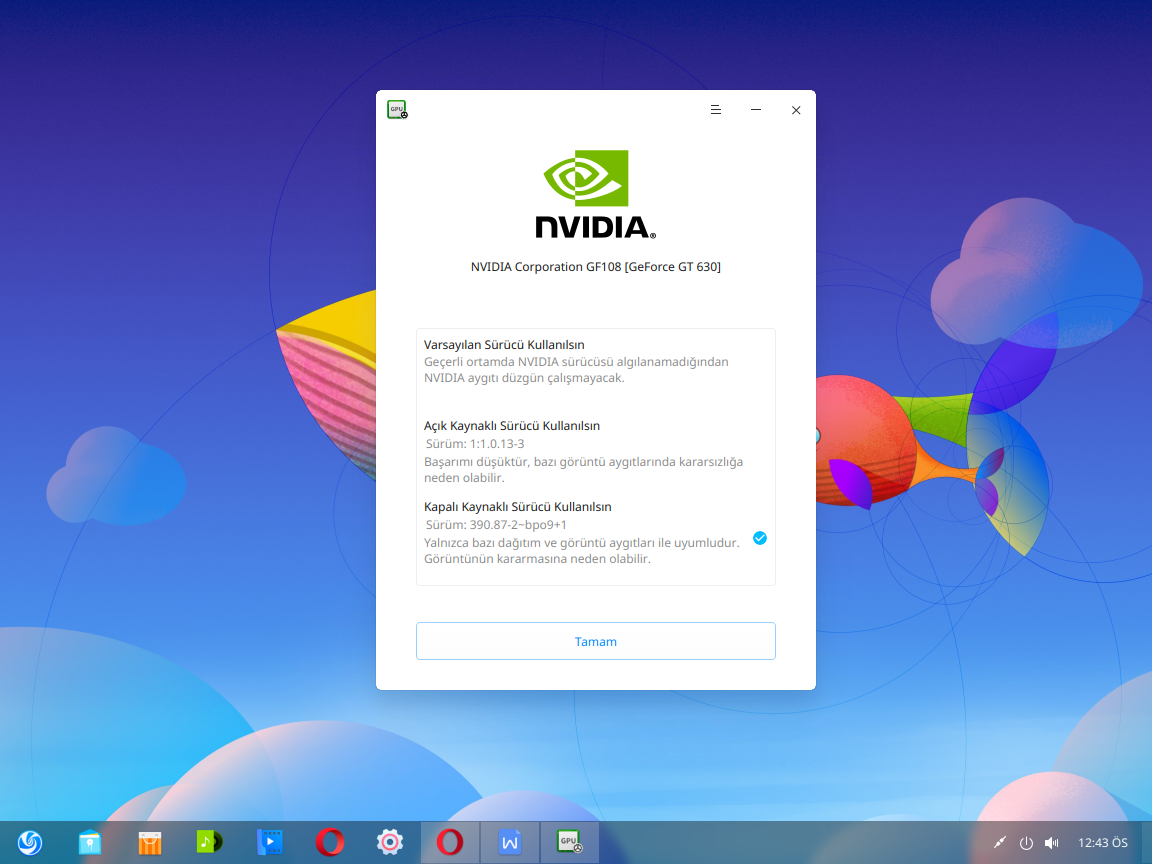This screenshot has width=1152, height=864.
Task: Launch the orange App Store bag icon
Action: (150, 843)
